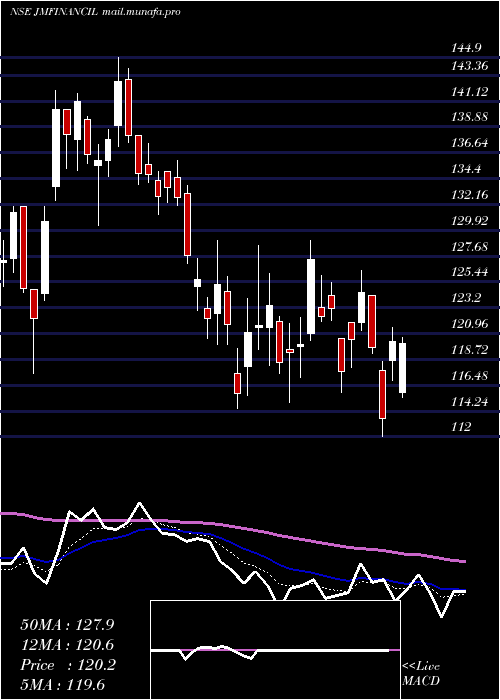Click the 50MA : 127.9 readout

67,625
